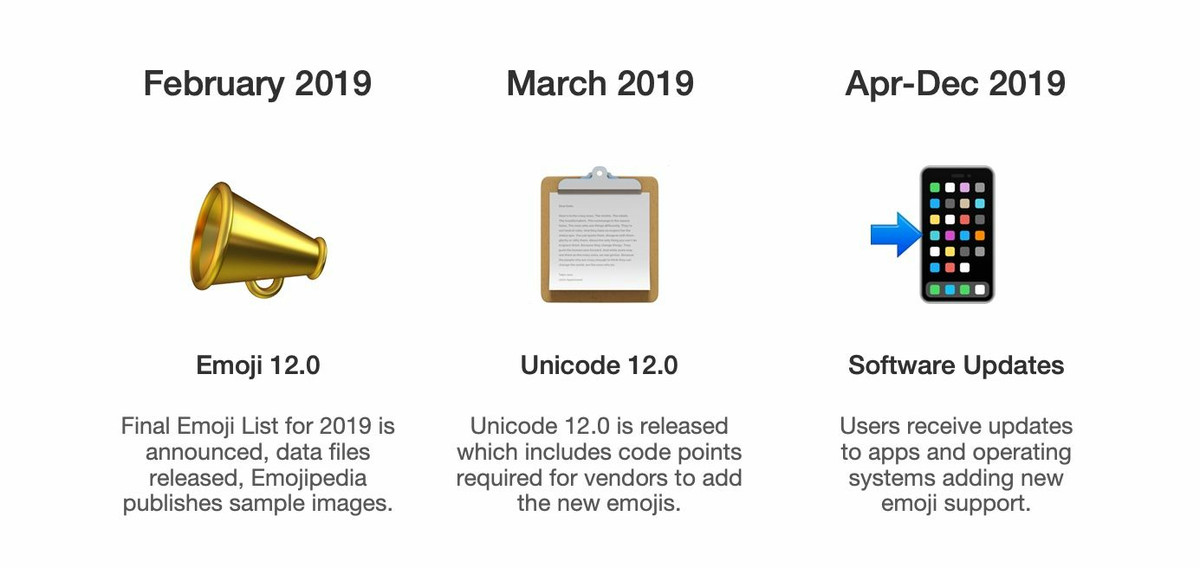This screenshot has width=1200, height=568.
Task: Click the mobile phone emoji
Action: pyautogui.click(x=957, y=235)
